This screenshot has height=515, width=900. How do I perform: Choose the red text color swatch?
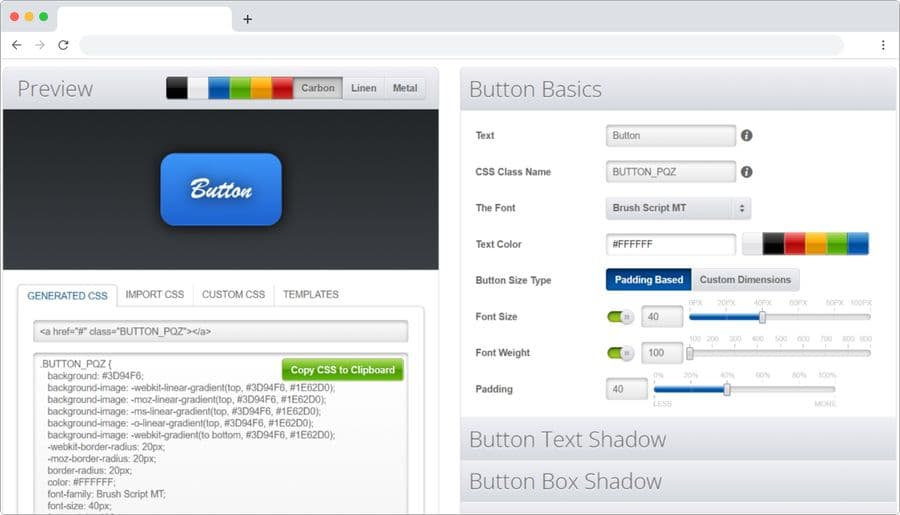[x=794, y=244]
